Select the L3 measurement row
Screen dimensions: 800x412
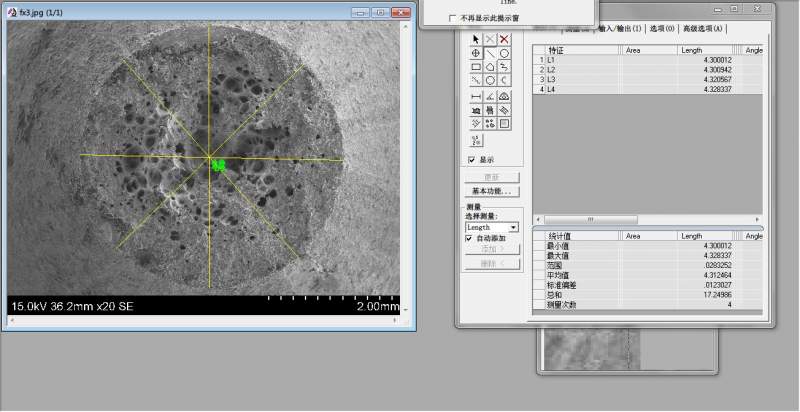[x=648, y=80]
